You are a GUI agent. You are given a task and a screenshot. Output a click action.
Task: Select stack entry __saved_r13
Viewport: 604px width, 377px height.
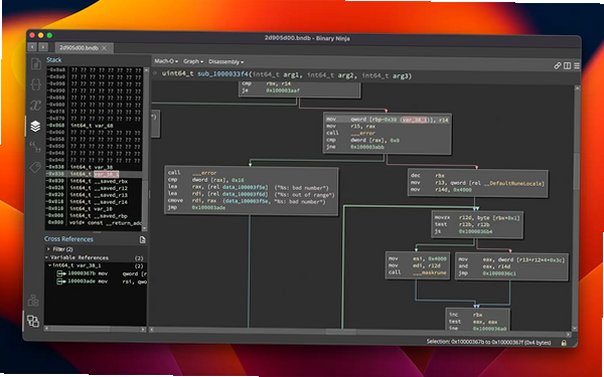pyautogui.click(x=99, y=195)
